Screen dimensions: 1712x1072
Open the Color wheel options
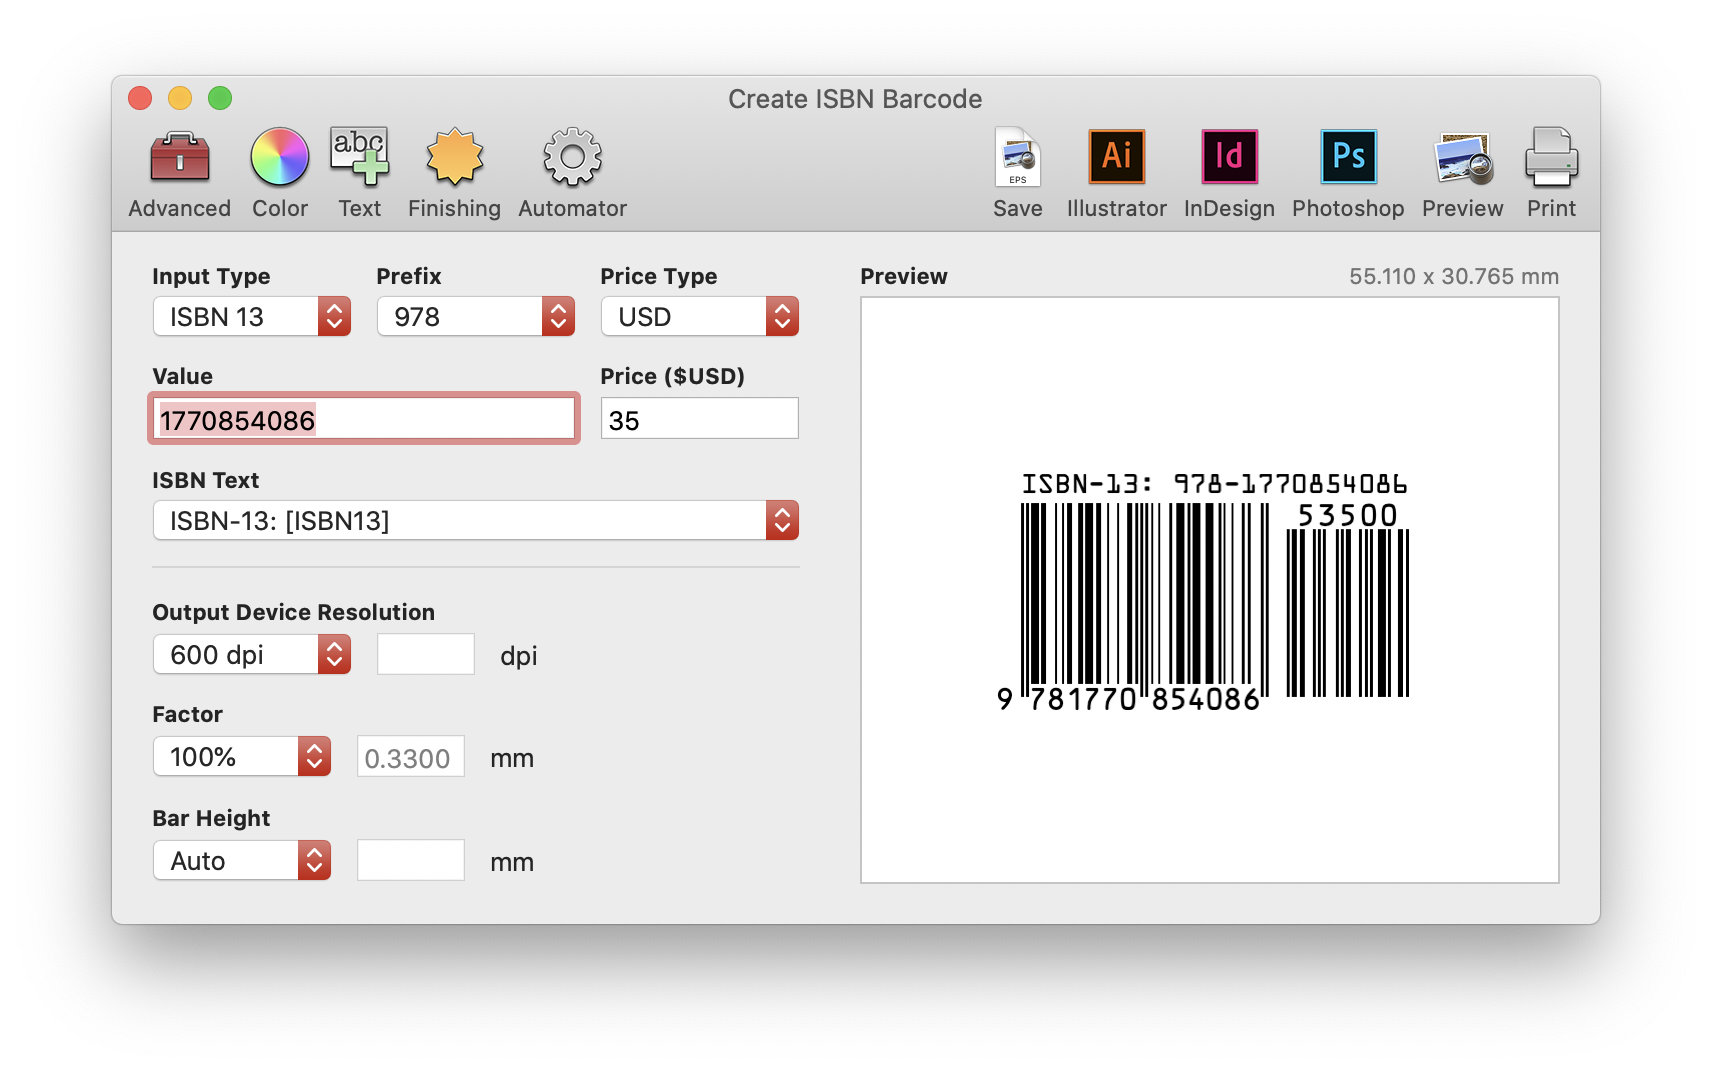pyautogui.click(x=279, y=172)
